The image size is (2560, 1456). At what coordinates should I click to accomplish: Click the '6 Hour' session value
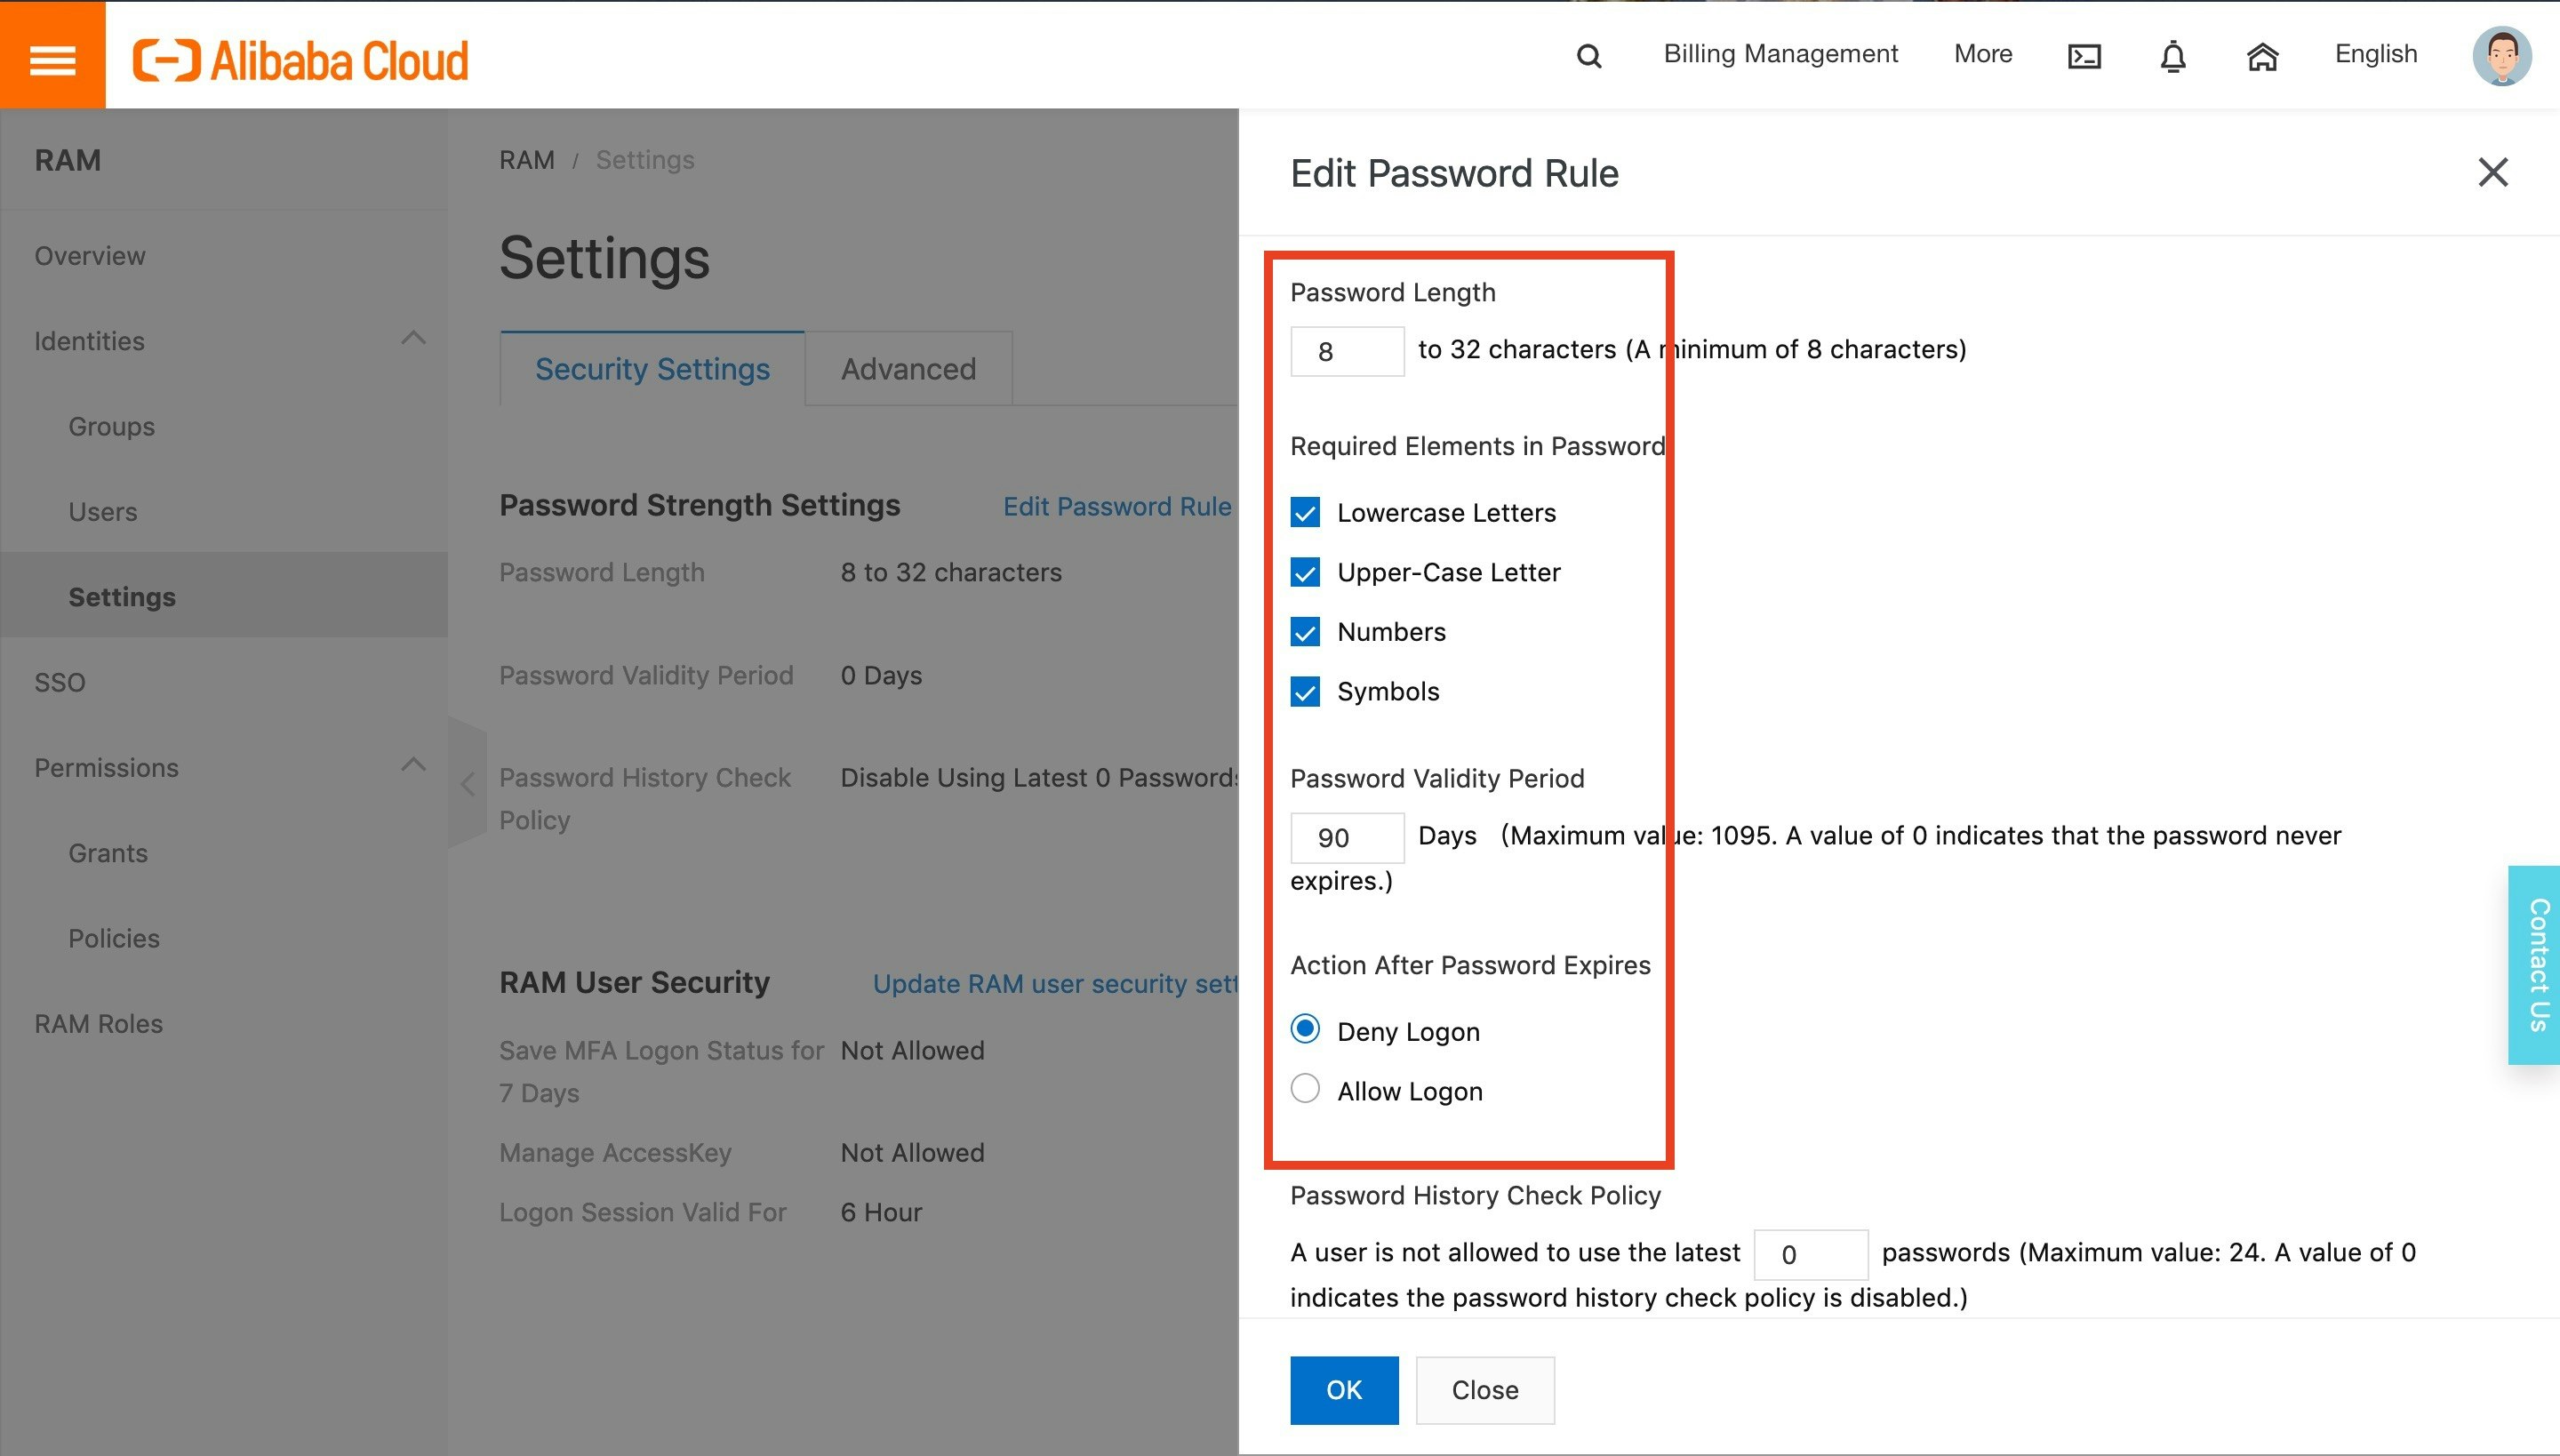881,1213
